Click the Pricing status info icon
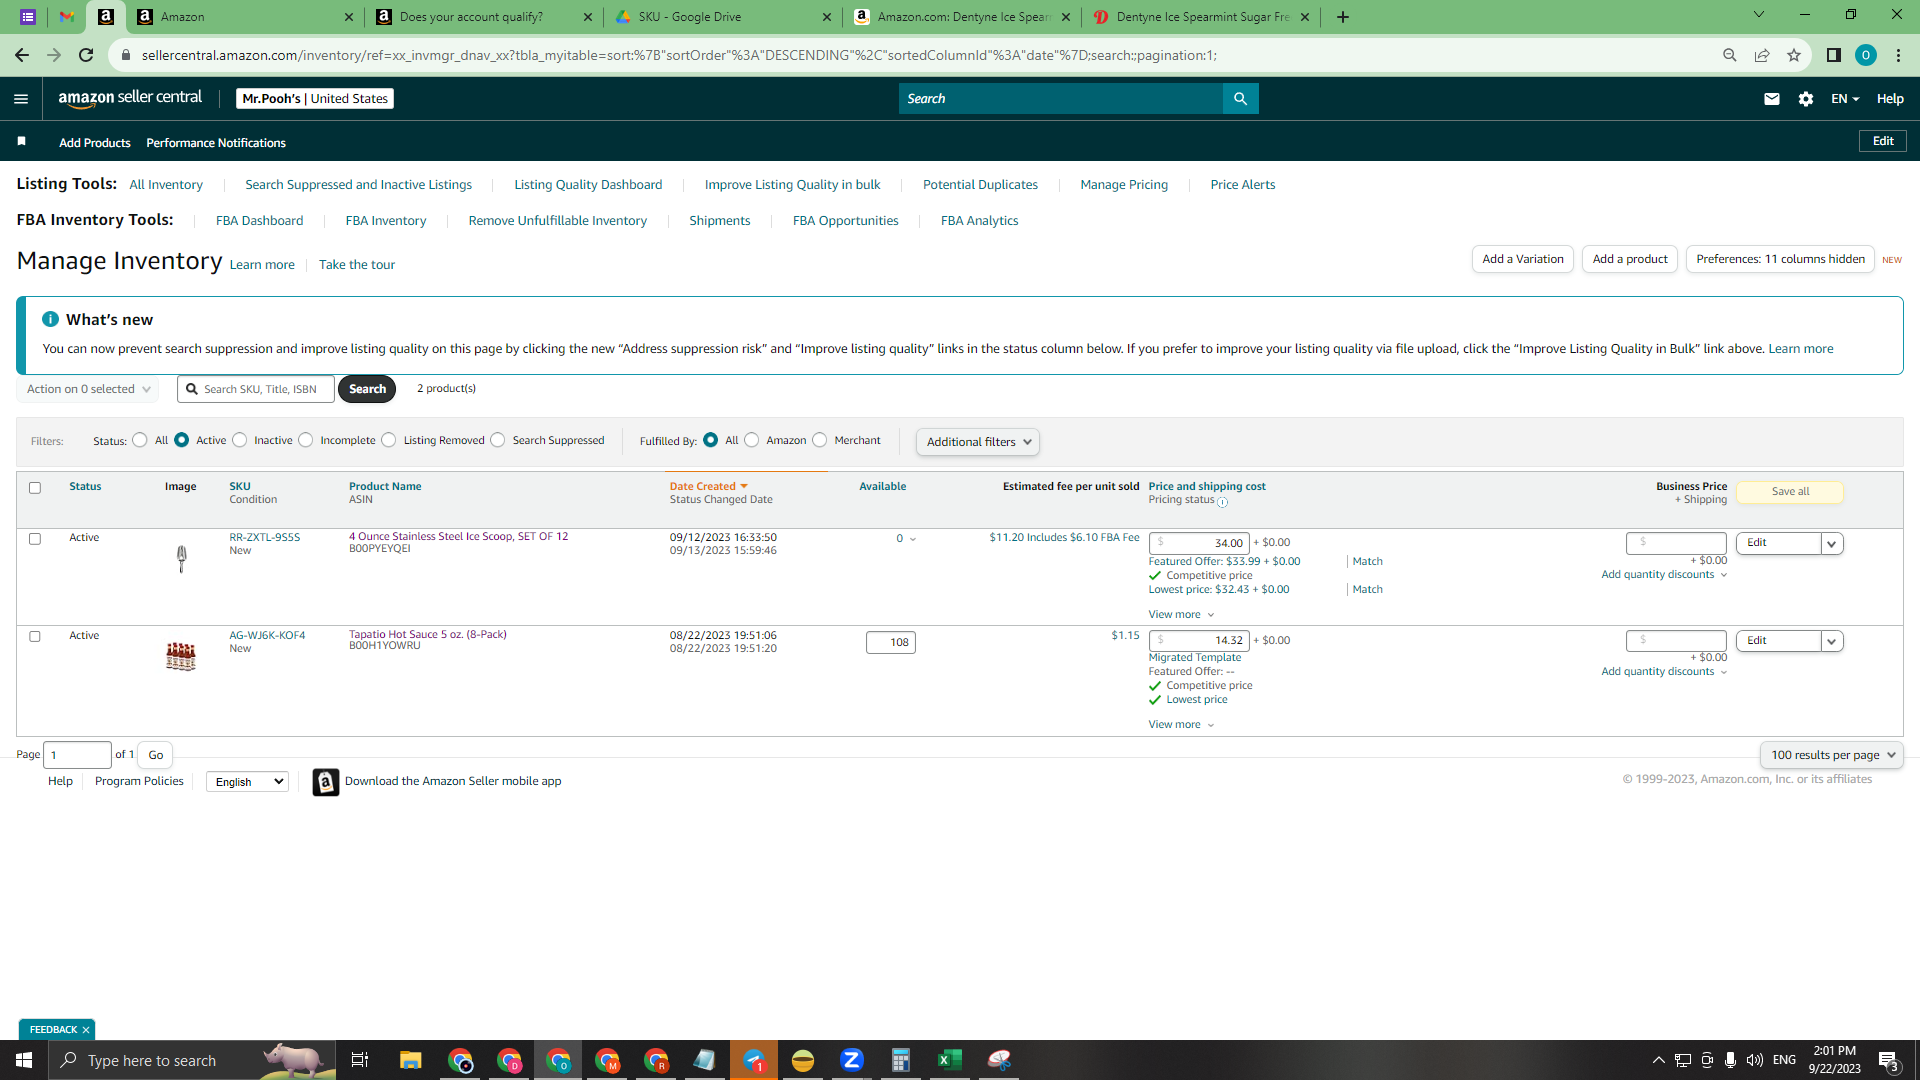Viewport: 1920px width, 1080px height. point(1222,502)
